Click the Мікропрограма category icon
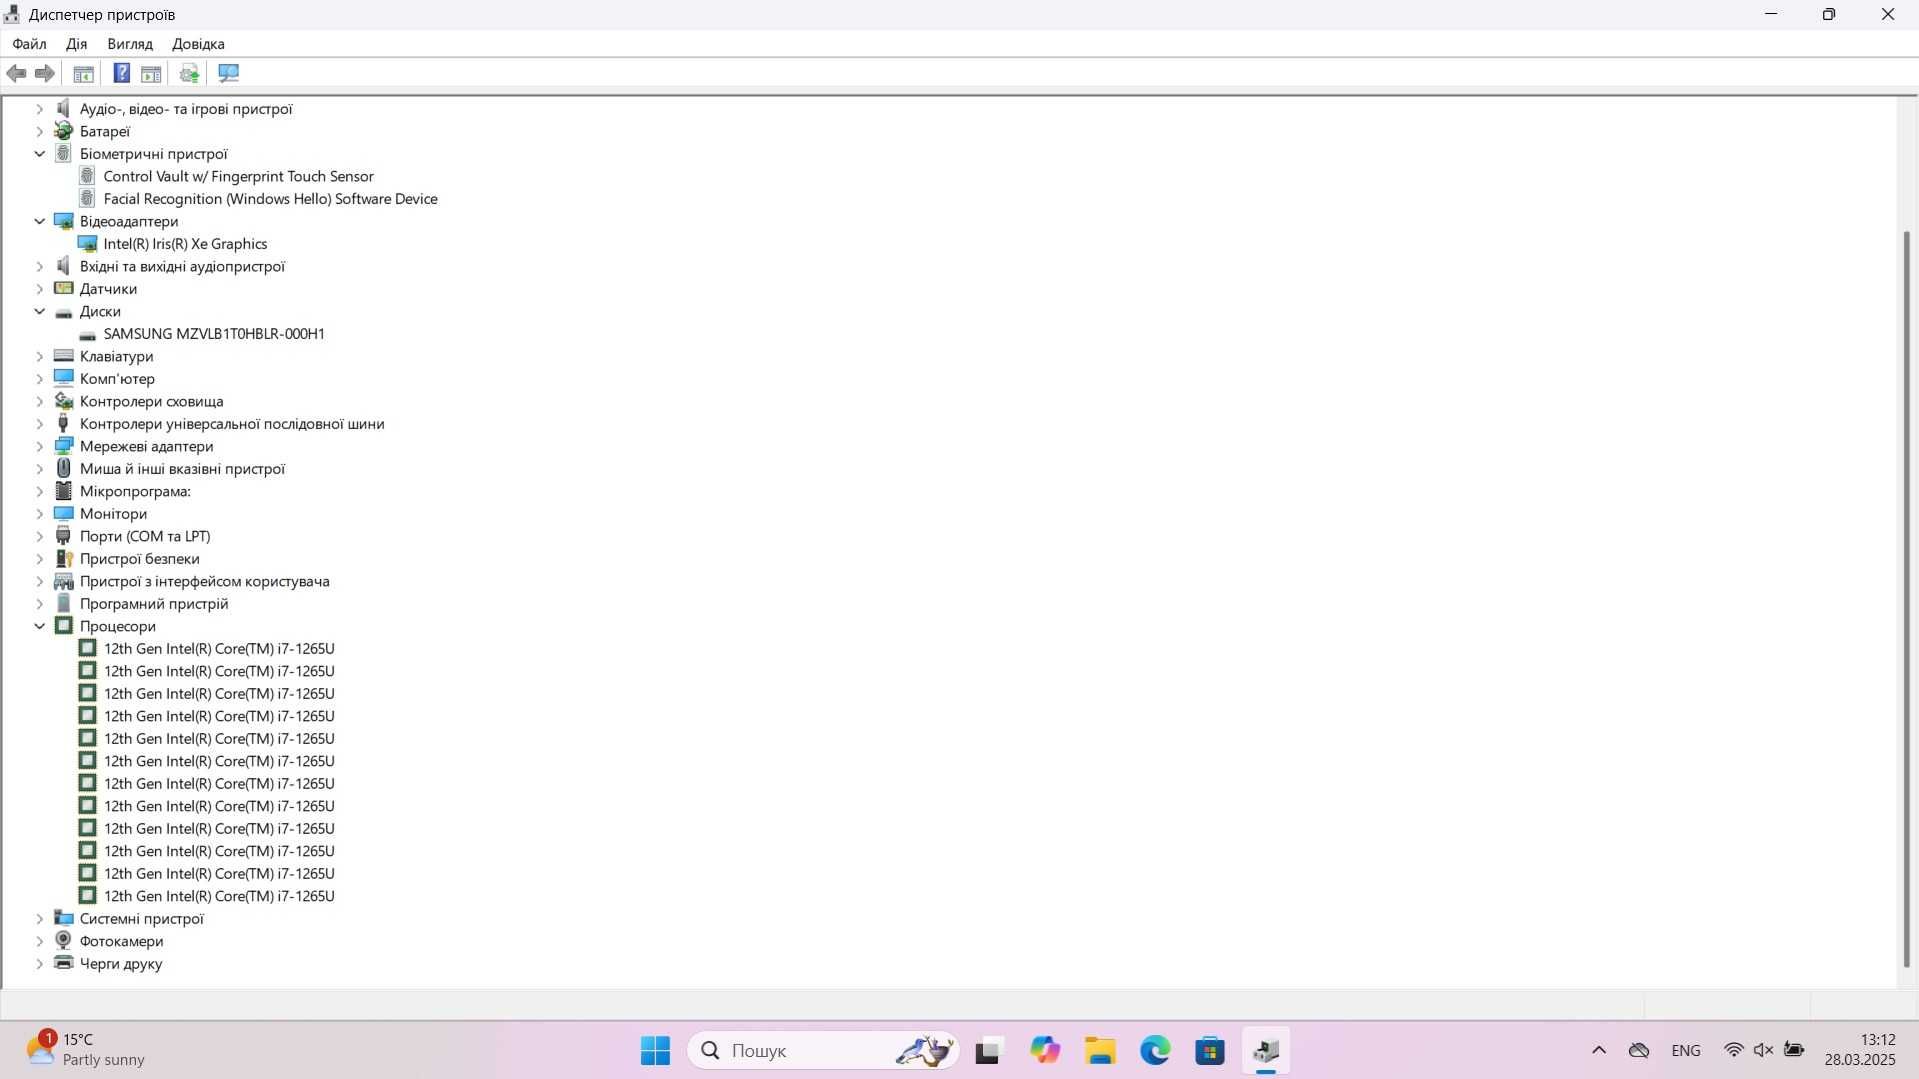This screenshot has height=1079, width=1919. (64, 491)
